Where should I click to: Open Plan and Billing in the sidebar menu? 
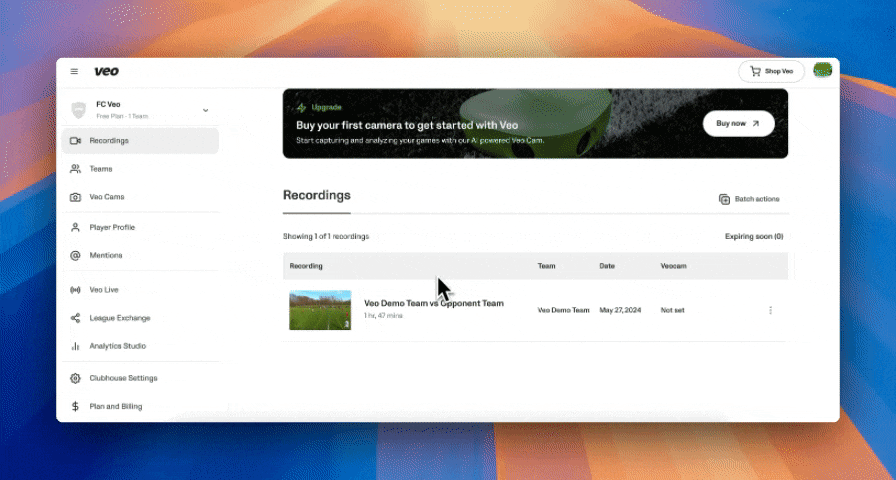140,406
